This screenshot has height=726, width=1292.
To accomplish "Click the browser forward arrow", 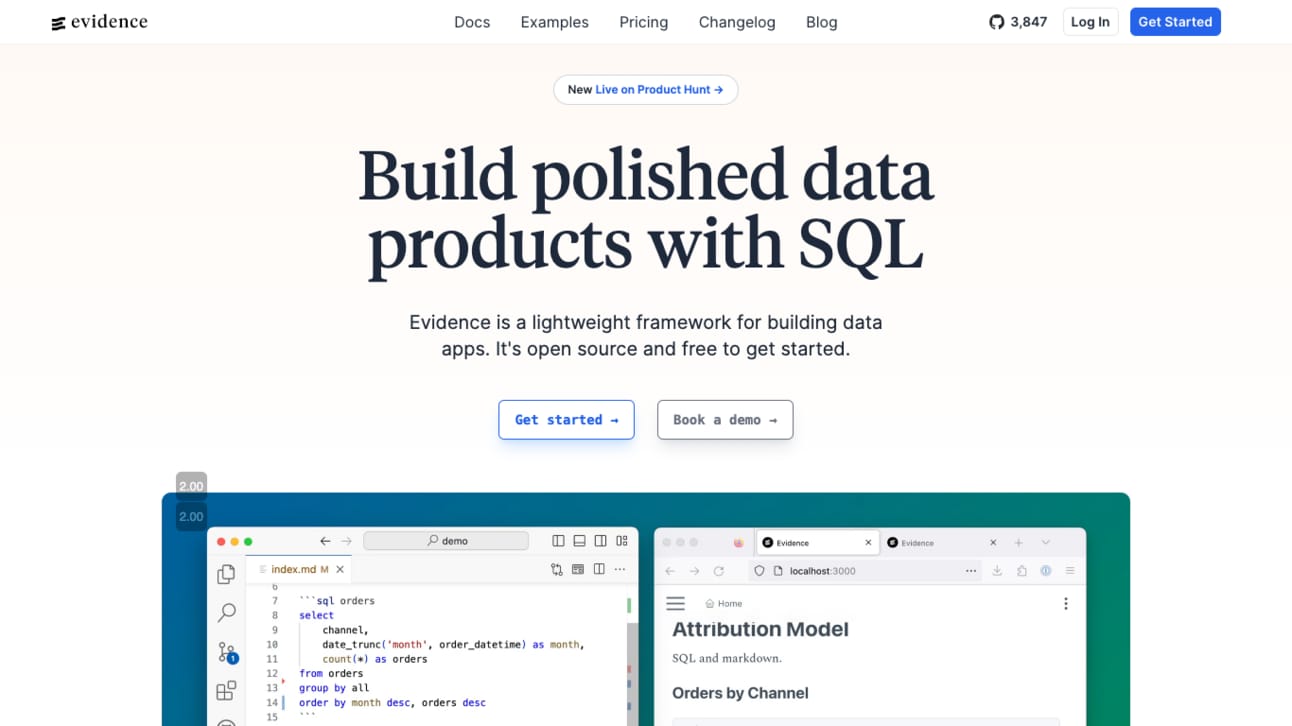I will tap(694, 571).
